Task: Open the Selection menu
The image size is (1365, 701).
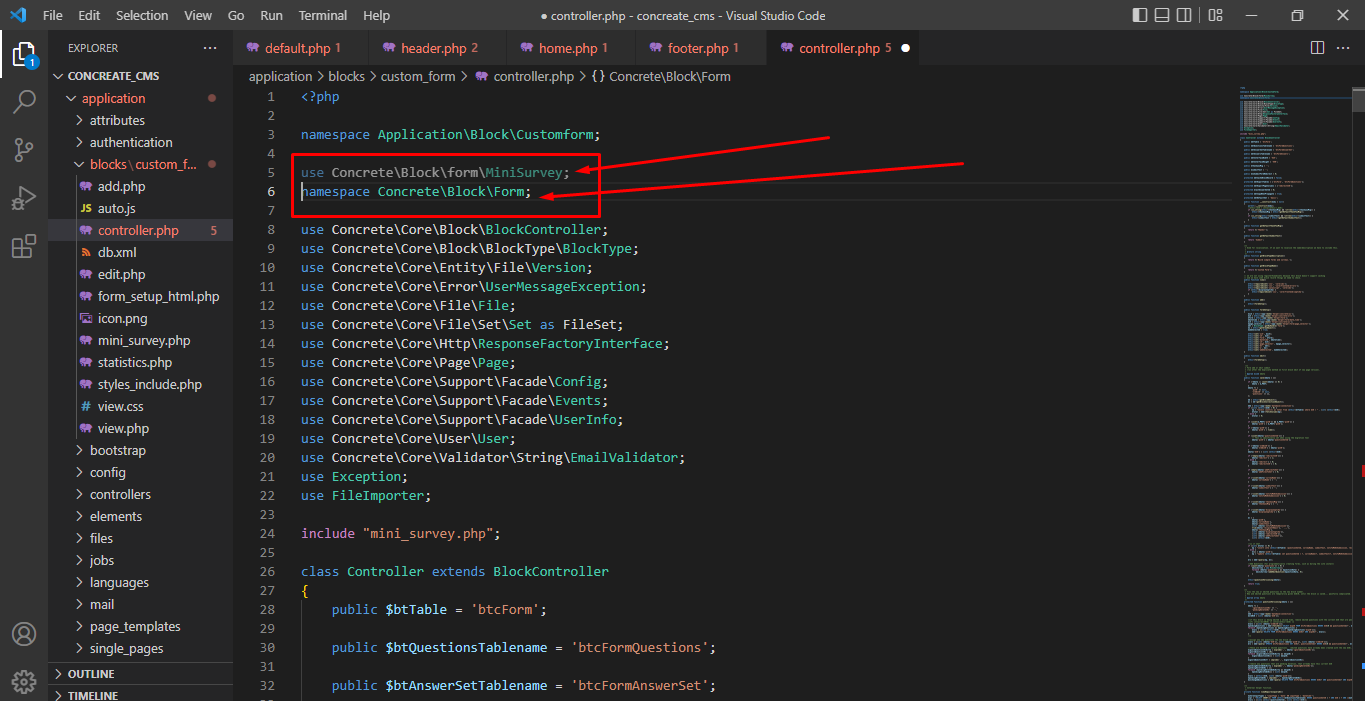Action: [x=142, y=15]
